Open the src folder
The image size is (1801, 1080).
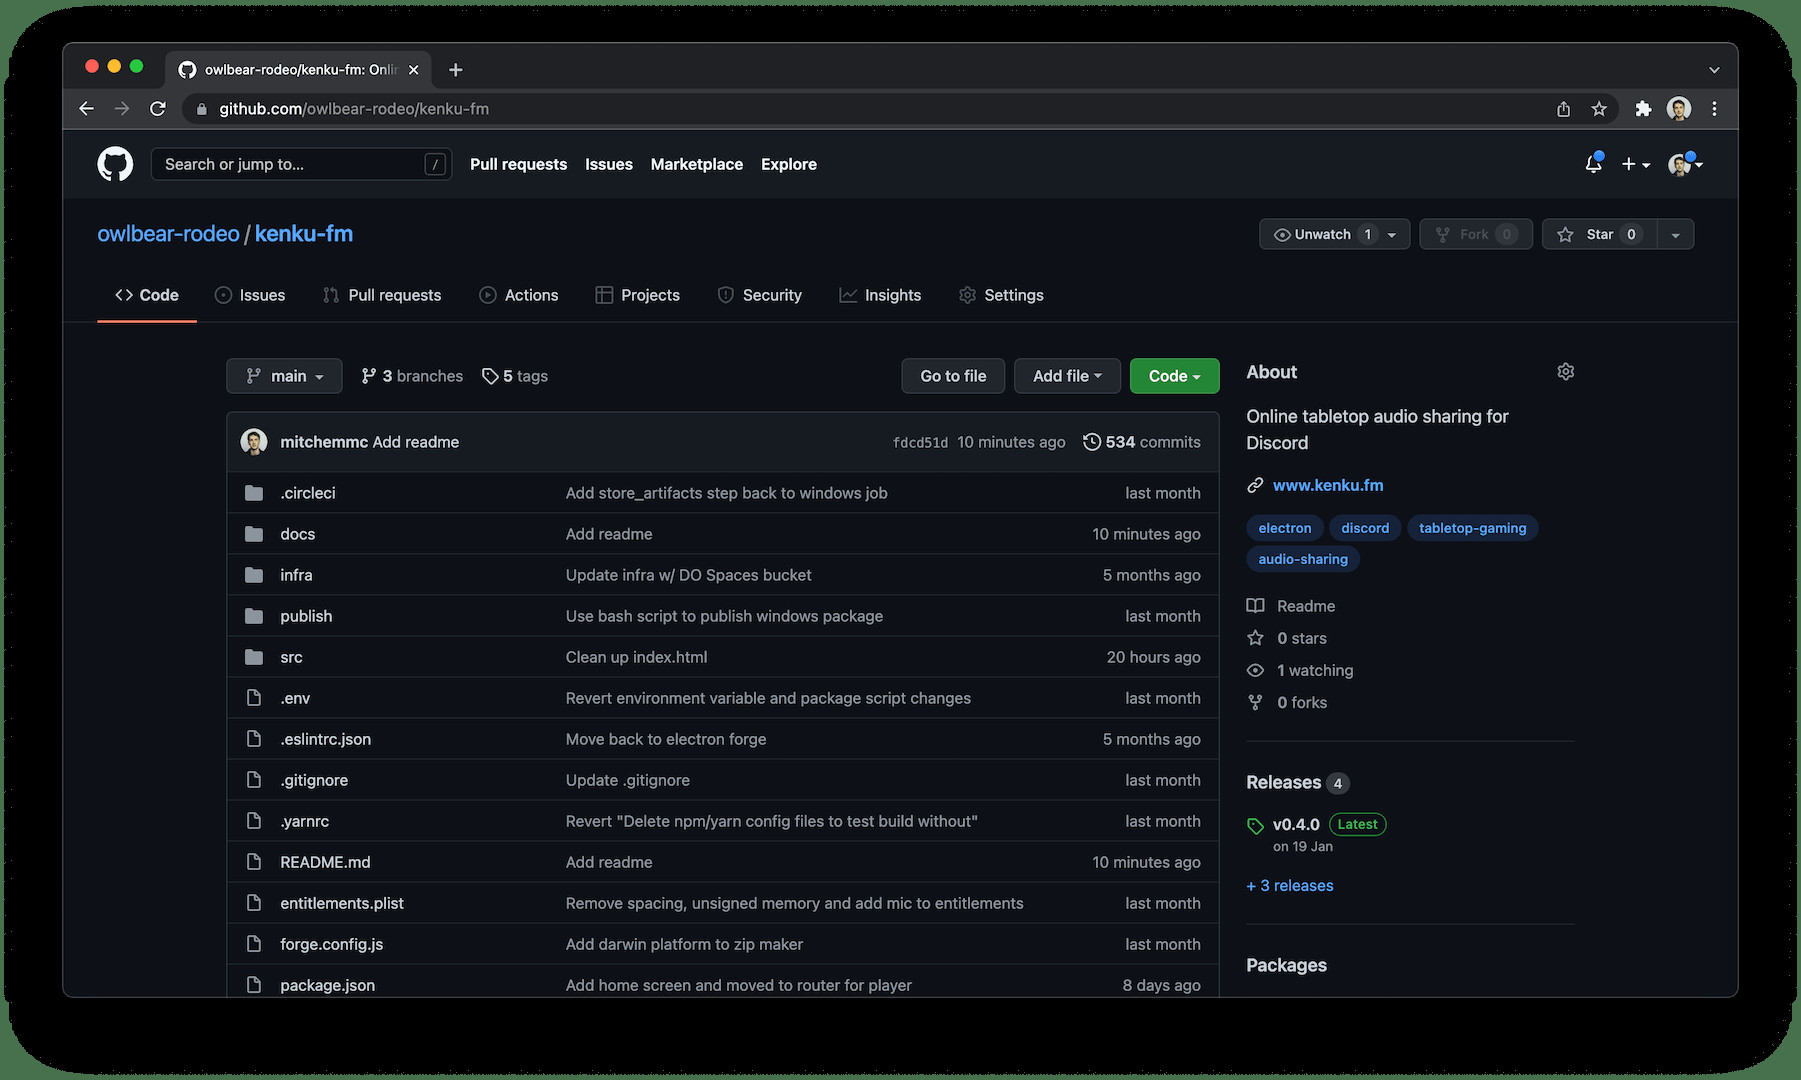tap(291, 657)
